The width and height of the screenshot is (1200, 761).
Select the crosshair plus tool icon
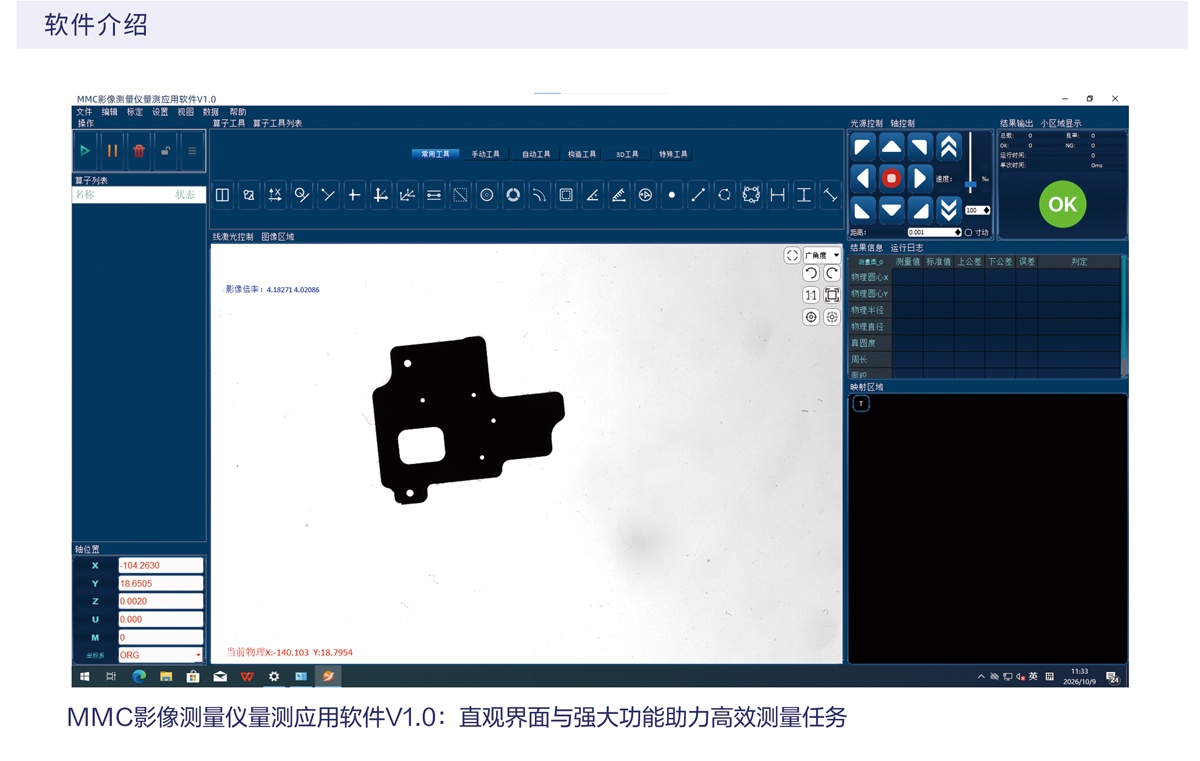pos(354,195)
